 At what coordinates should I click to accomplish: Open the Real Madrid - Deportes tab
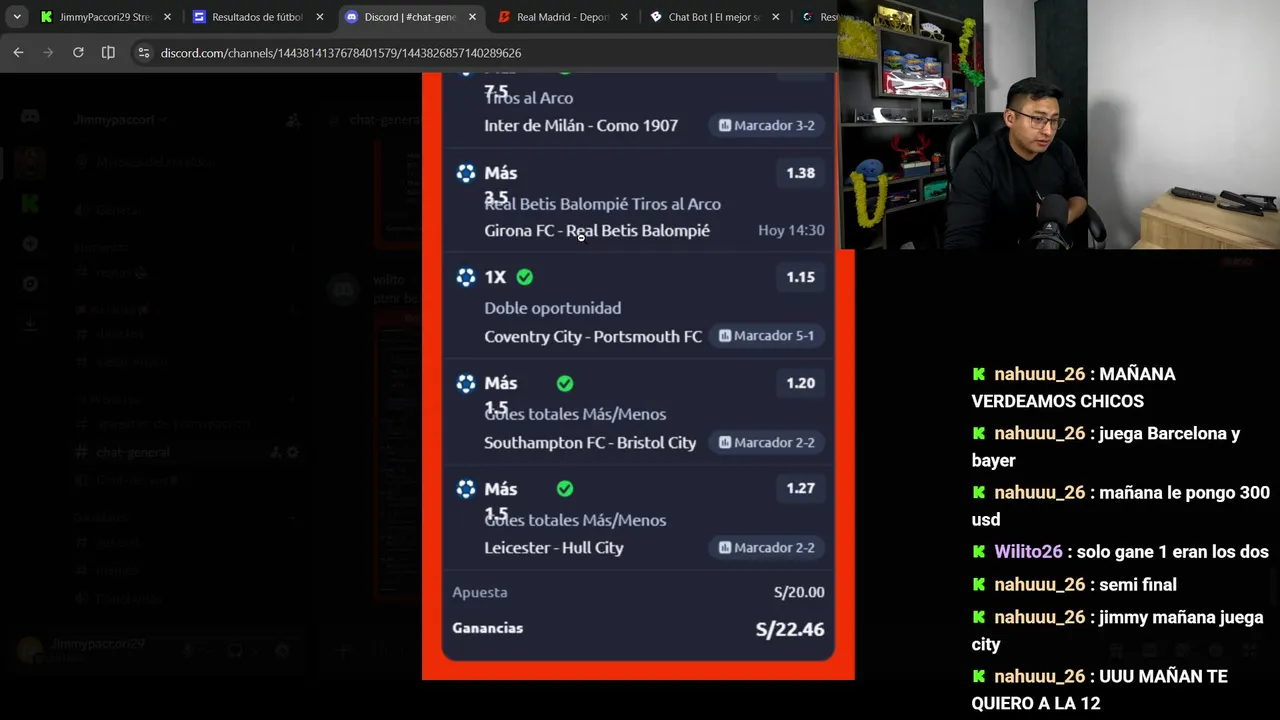pos(562,17)
